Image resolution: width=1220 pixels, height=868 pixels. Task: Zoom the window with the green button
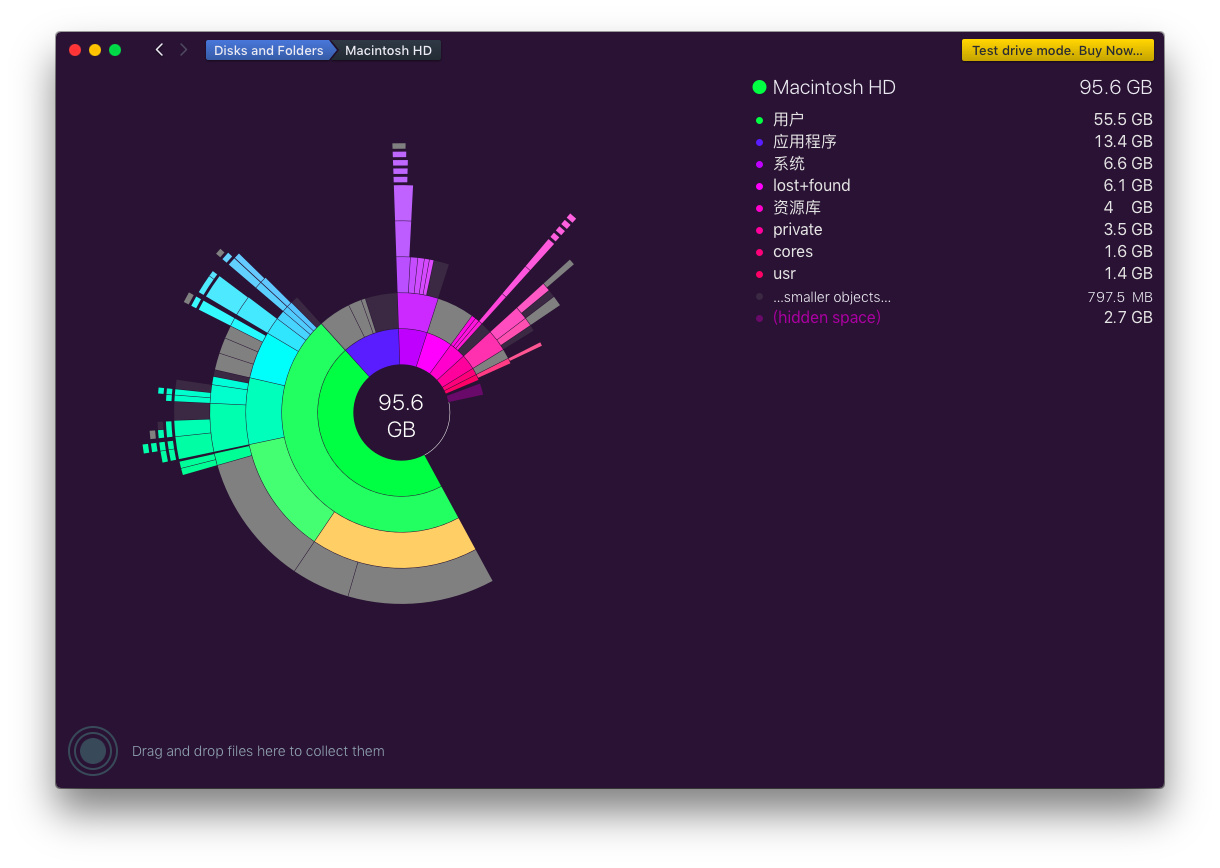(115, 50)
